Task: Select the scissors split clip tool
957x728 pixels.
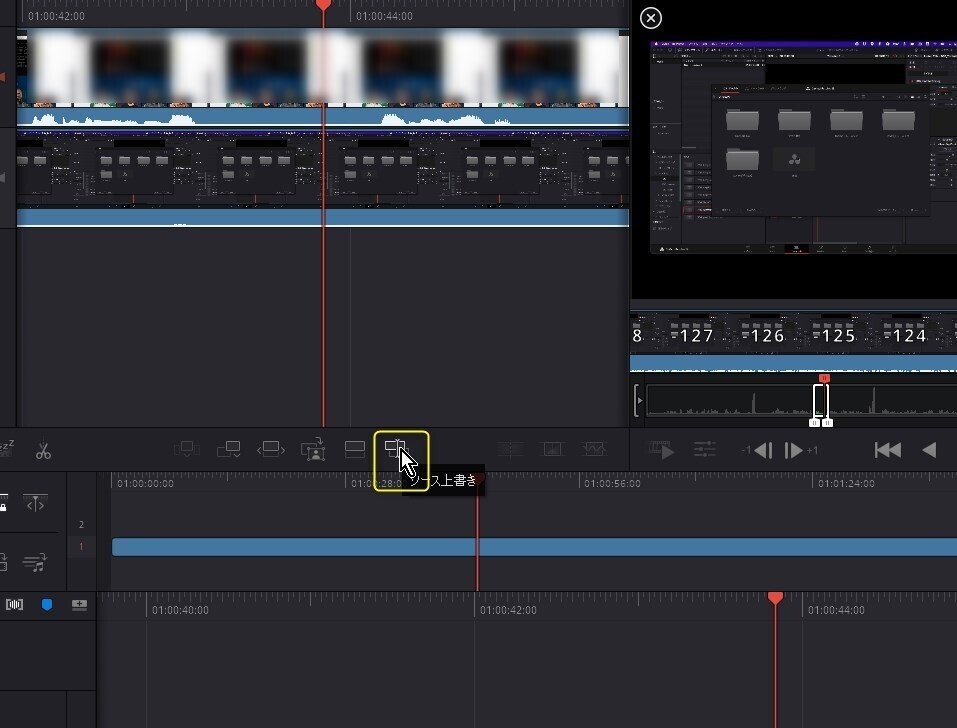Action: [43, 451]
